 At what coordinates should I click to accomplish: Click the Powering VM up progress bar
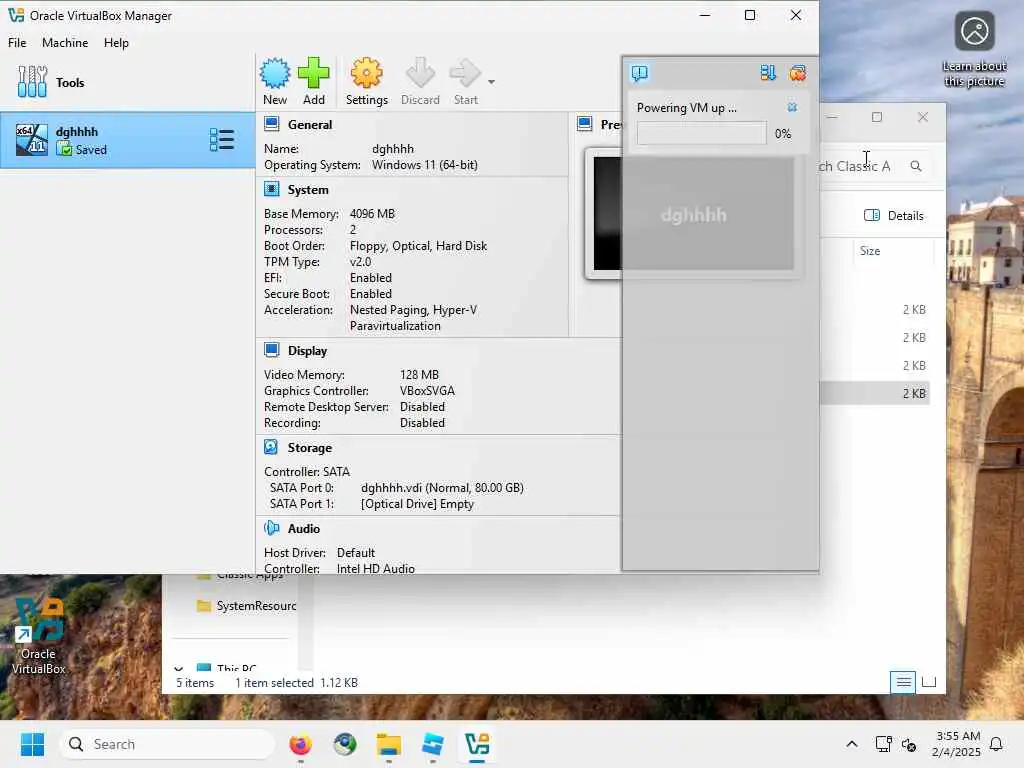[x=701, y=134]
